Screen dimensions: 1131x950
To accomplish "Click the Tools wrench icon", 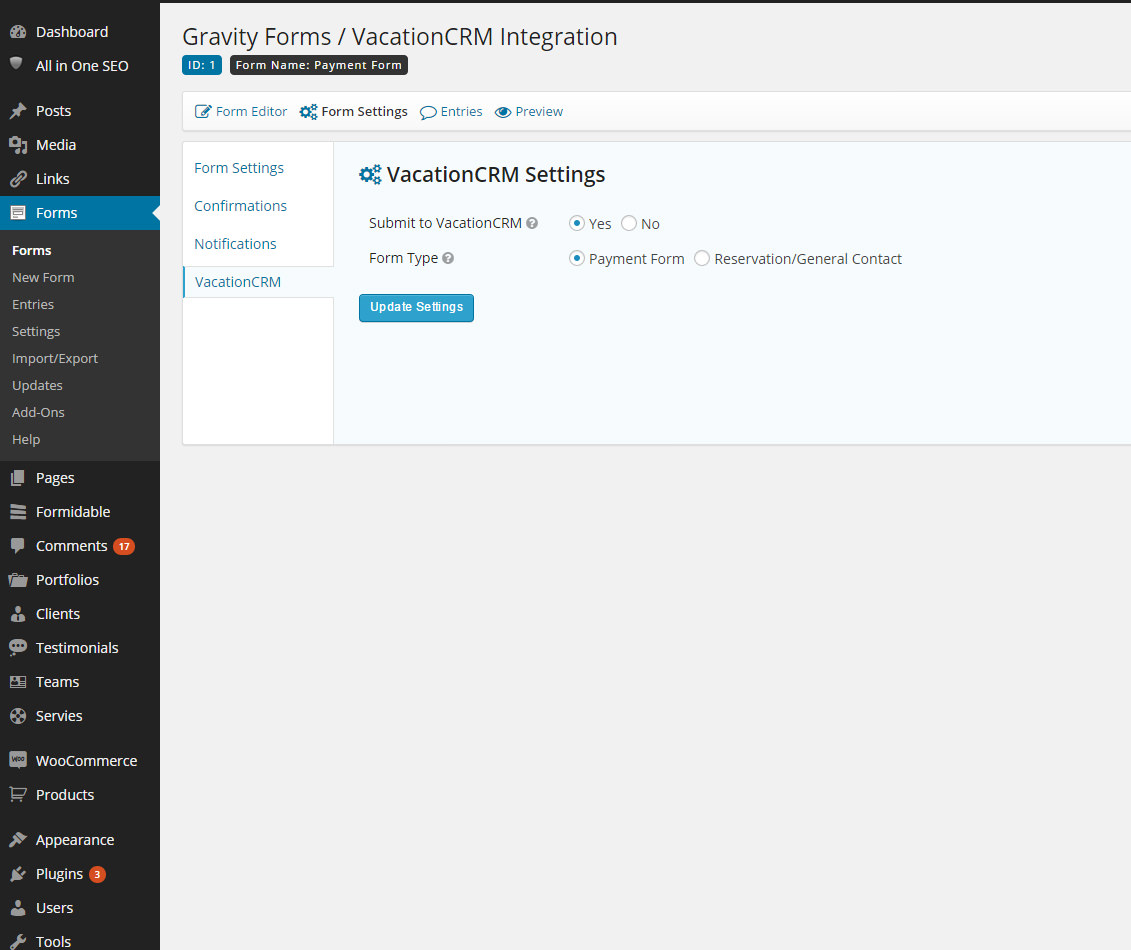I will 18,941.
